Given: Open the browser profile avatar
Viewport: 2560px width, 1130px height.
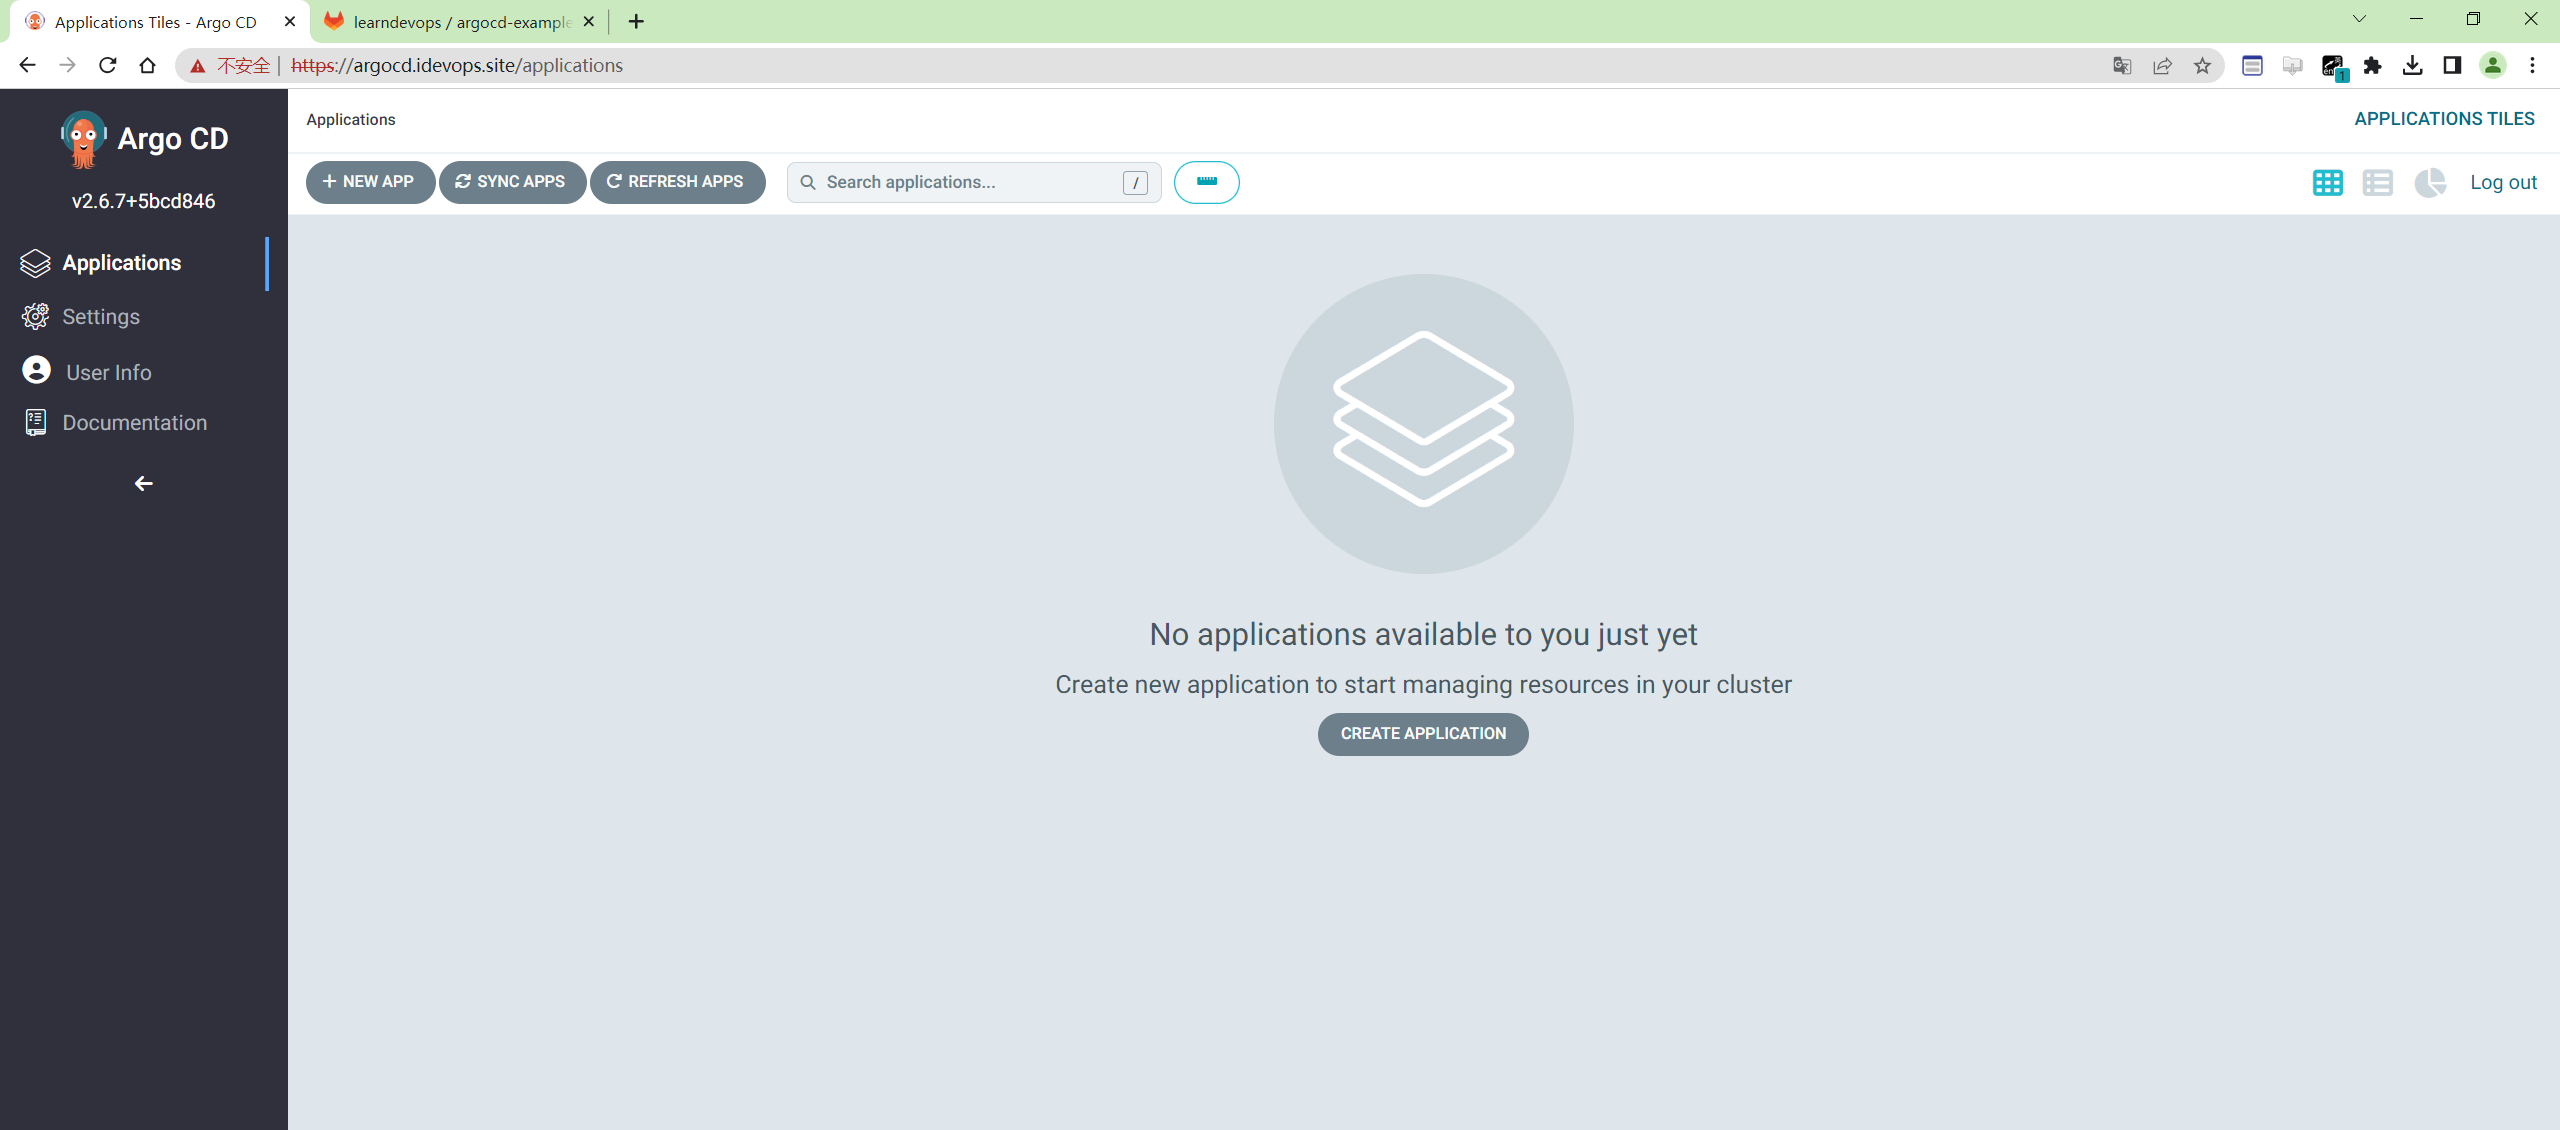Looking at the screenshot, I should pyautogui.click(x=2492, y=66).
